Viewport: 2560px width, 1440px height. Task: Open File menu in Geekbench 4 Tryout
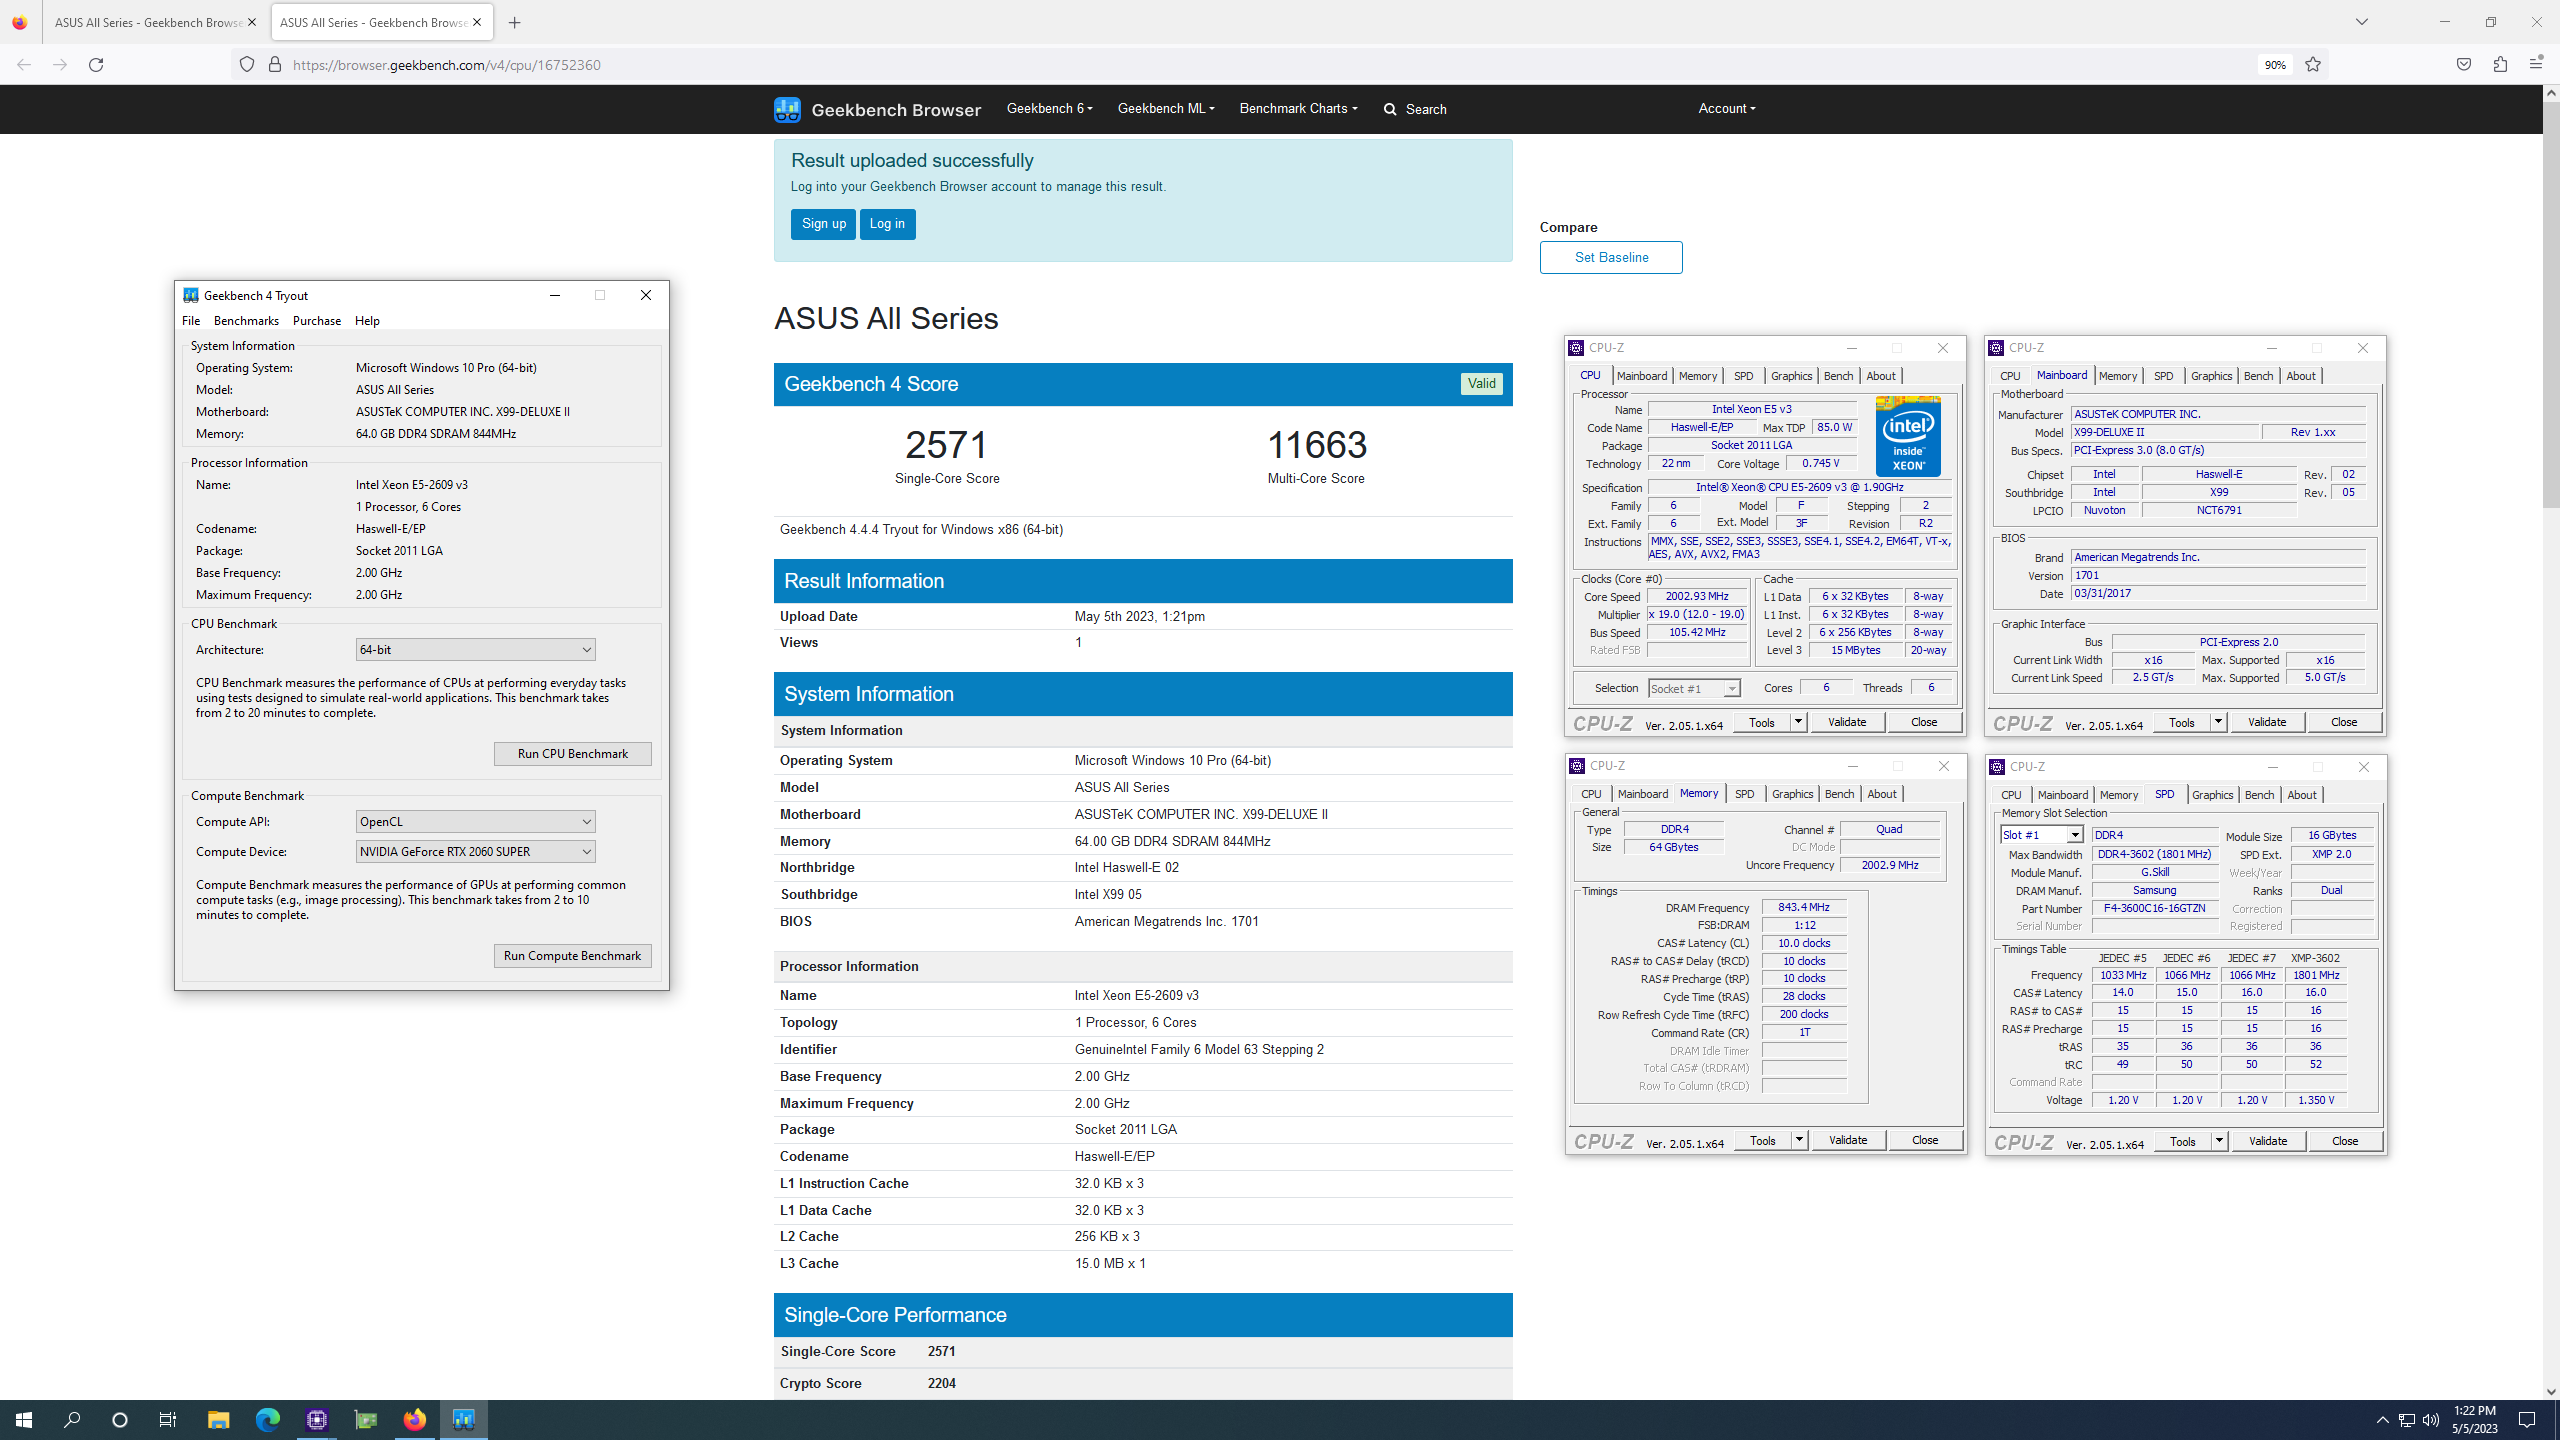[x=191, y=321]
